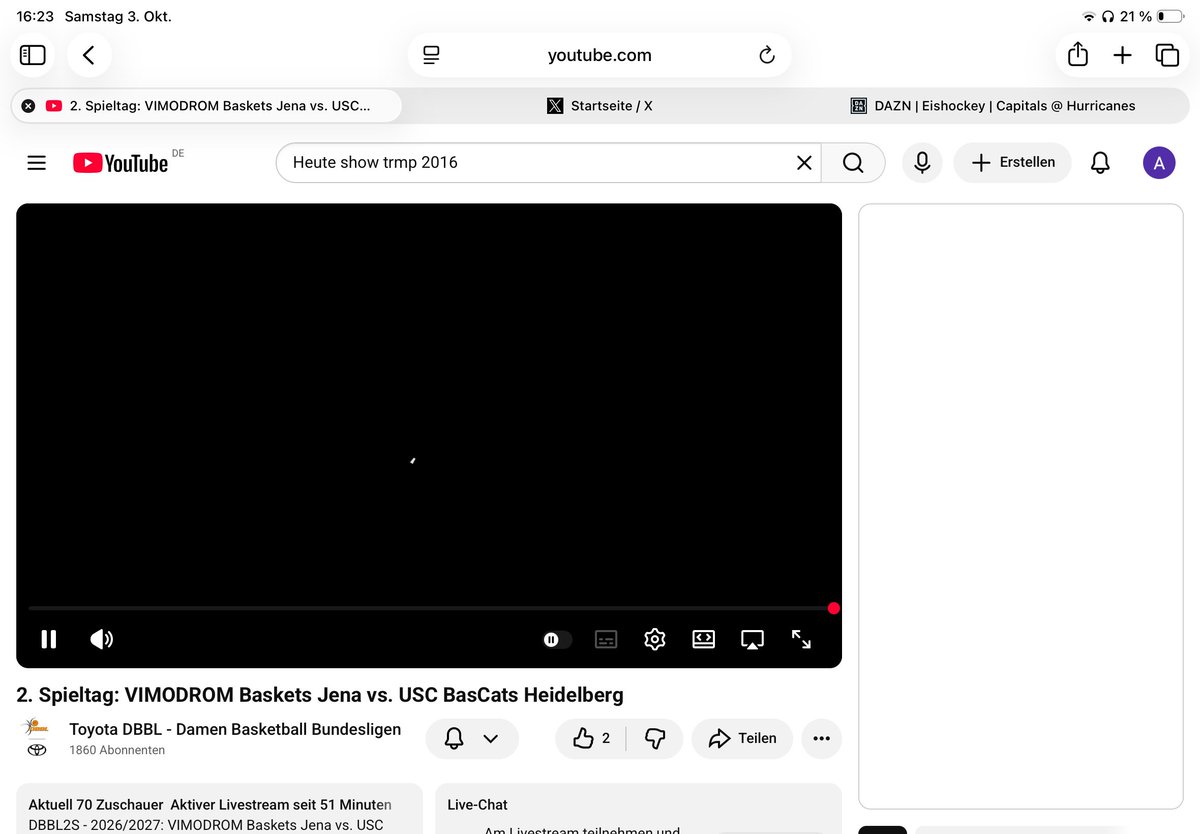Pause the livestream video

(48, 639)
